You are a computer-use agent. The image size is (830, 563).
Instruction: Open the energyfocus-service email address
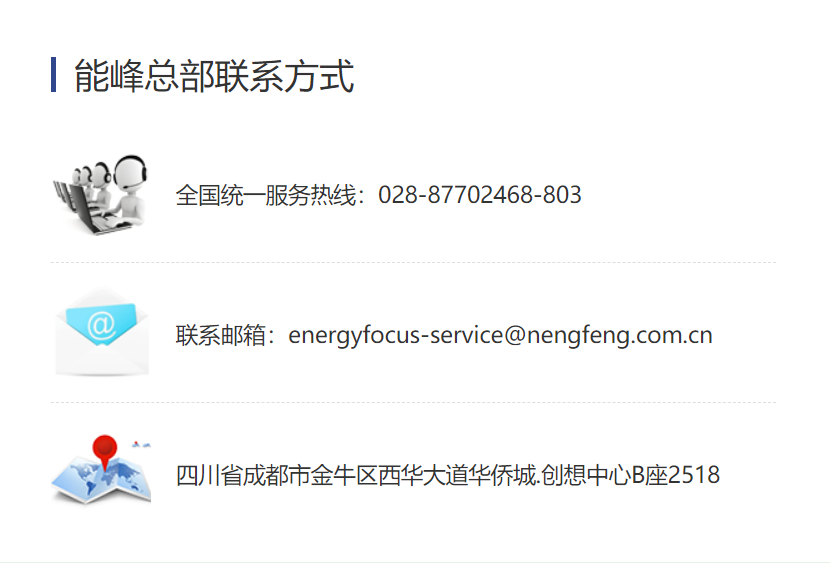click(x=500, y=336)
